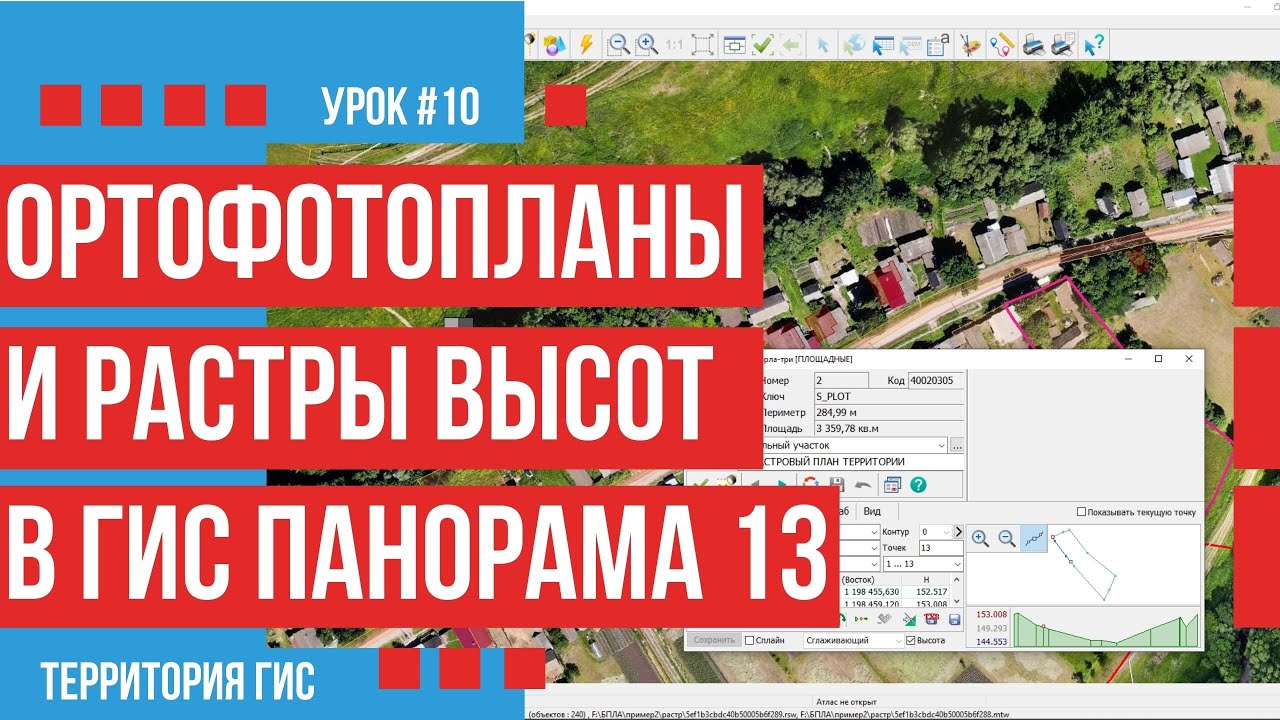The image size is (1280, 720).
Task: Click the H column header
Action: click(x=926, y=580)
